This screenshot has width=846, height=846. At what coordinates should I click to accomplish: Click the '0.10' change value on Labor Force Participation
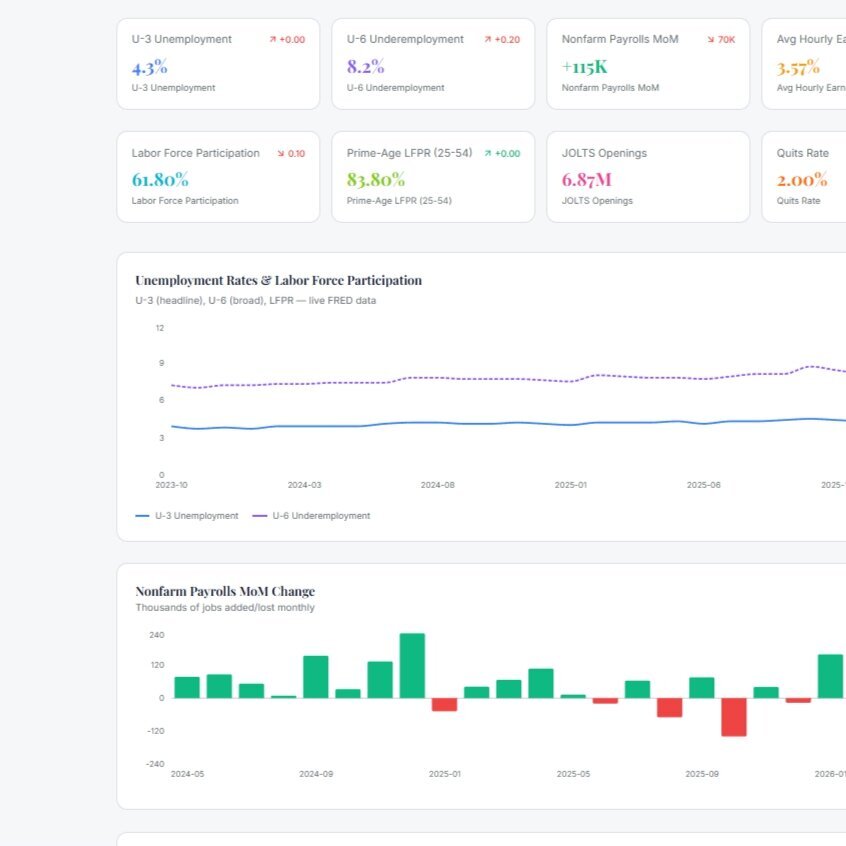tap(296, 153)
